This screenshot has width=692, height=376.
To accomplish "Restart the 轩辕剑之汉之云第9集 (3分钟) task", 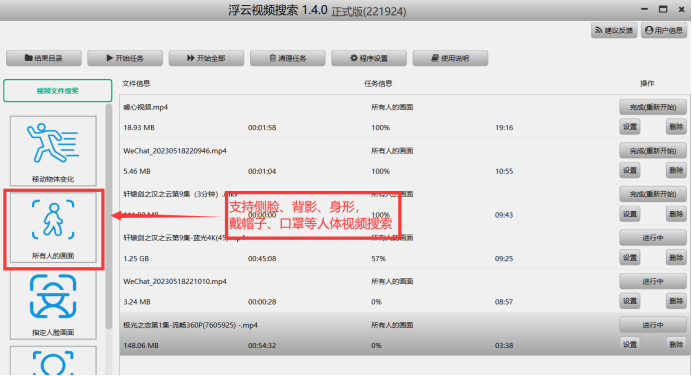I will click(x=653, y=194).
